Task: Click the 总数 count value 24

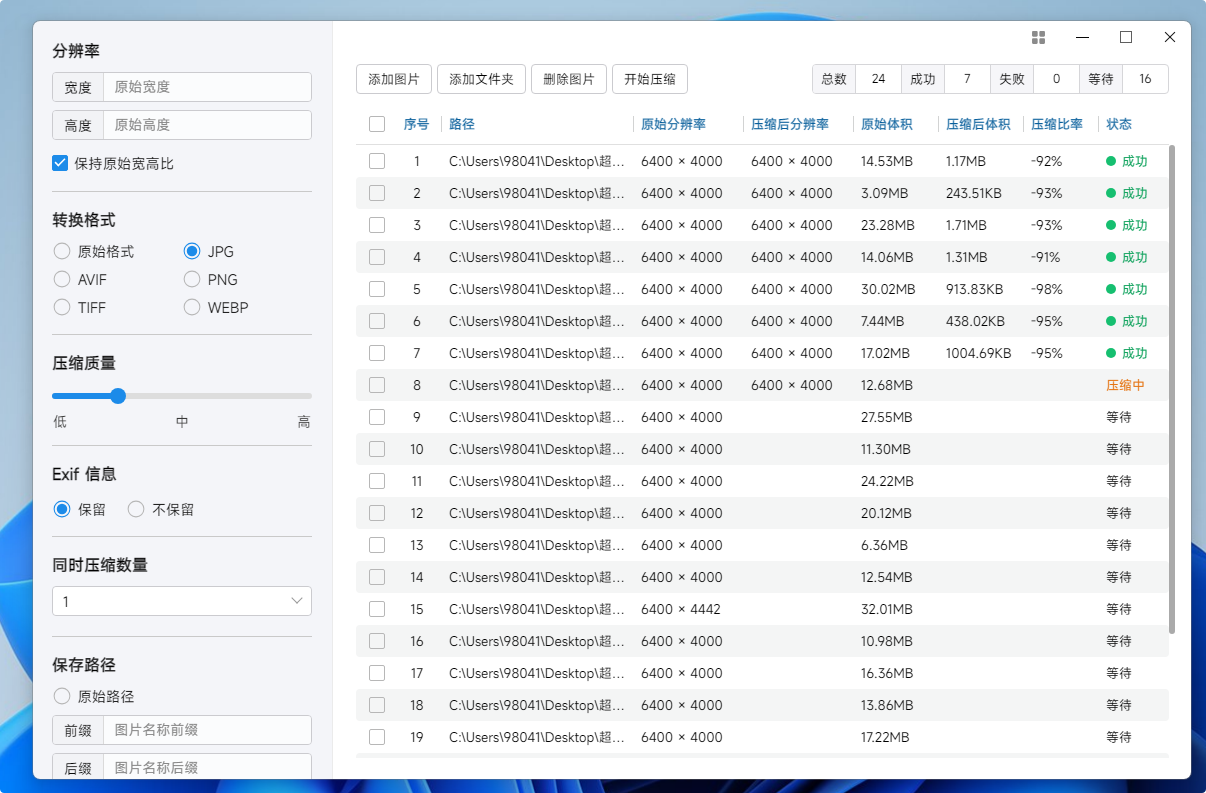Action: click(x=878, y=79)
